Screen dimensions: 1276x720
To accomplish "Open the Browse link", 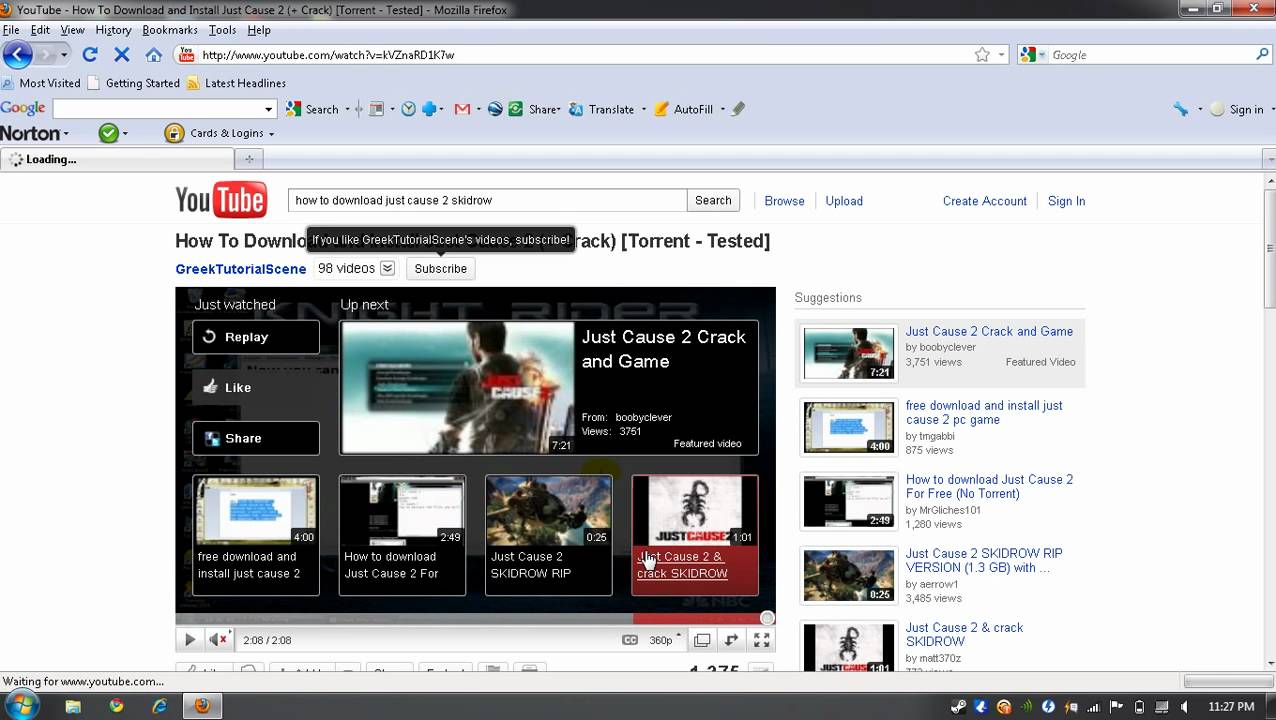I will click(784, 201).
